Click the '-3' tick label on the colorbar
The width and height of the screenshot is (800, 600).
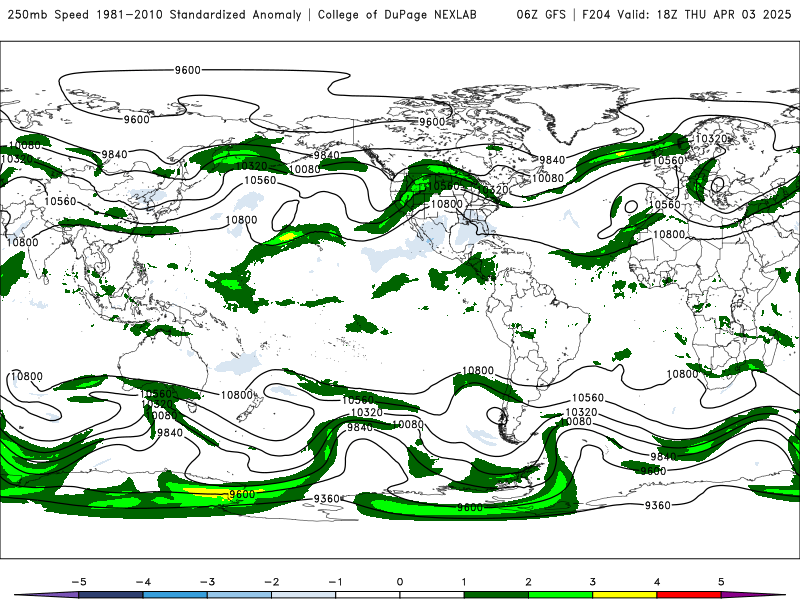coord(207,582)
